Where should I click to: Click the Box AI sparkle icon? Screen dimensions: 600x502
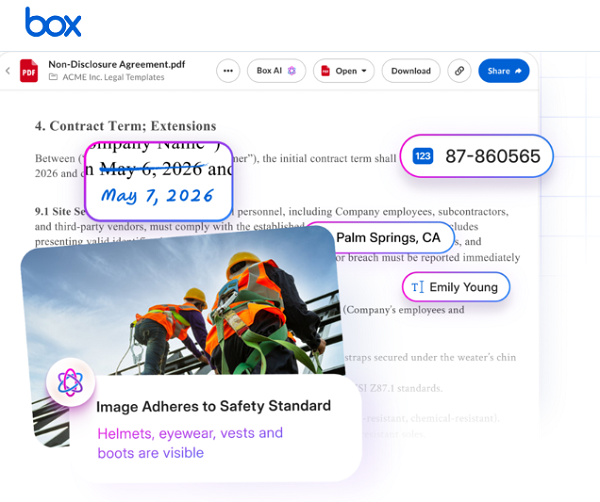tap(292, 71)
